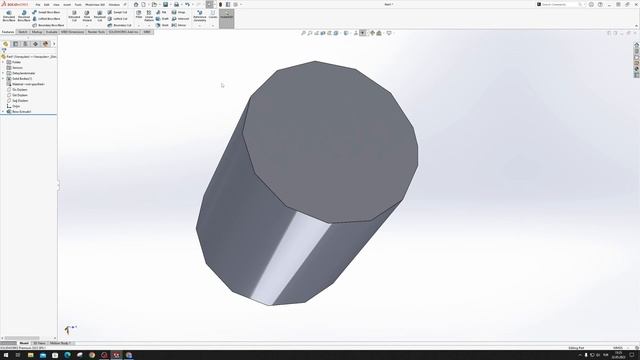
Task: Open the Window menu
Action: pos(114,4)
